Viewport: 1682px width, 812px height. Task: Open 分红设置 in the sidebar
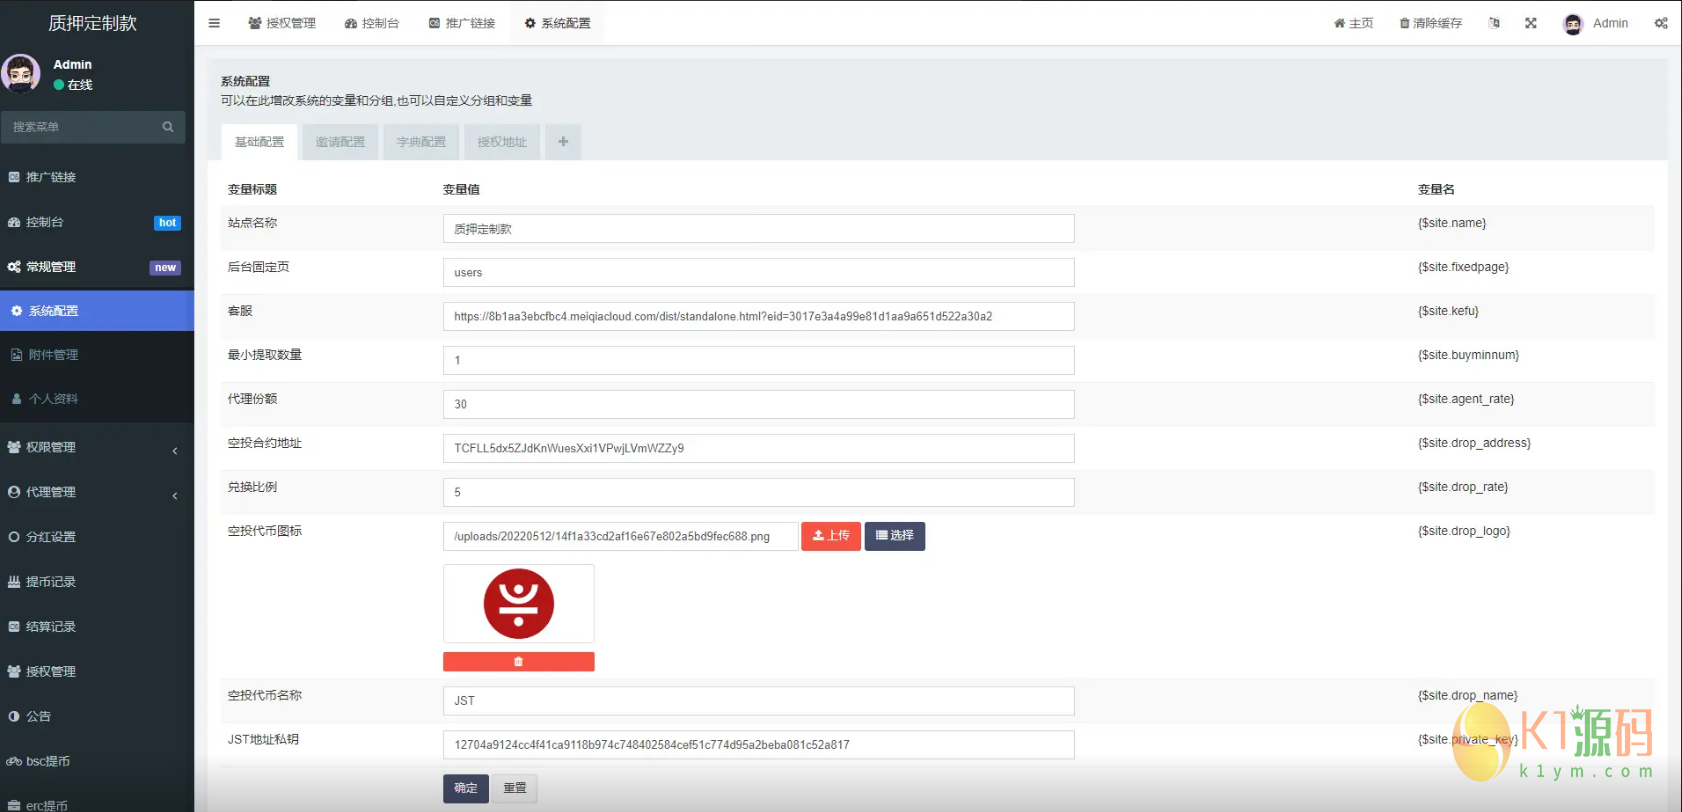point(97,537)
